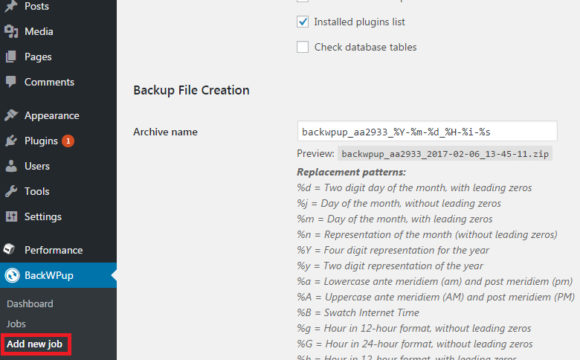Click the %n month representation line
Viewport: 580px width, 360px height.
[x=427, y=234]
